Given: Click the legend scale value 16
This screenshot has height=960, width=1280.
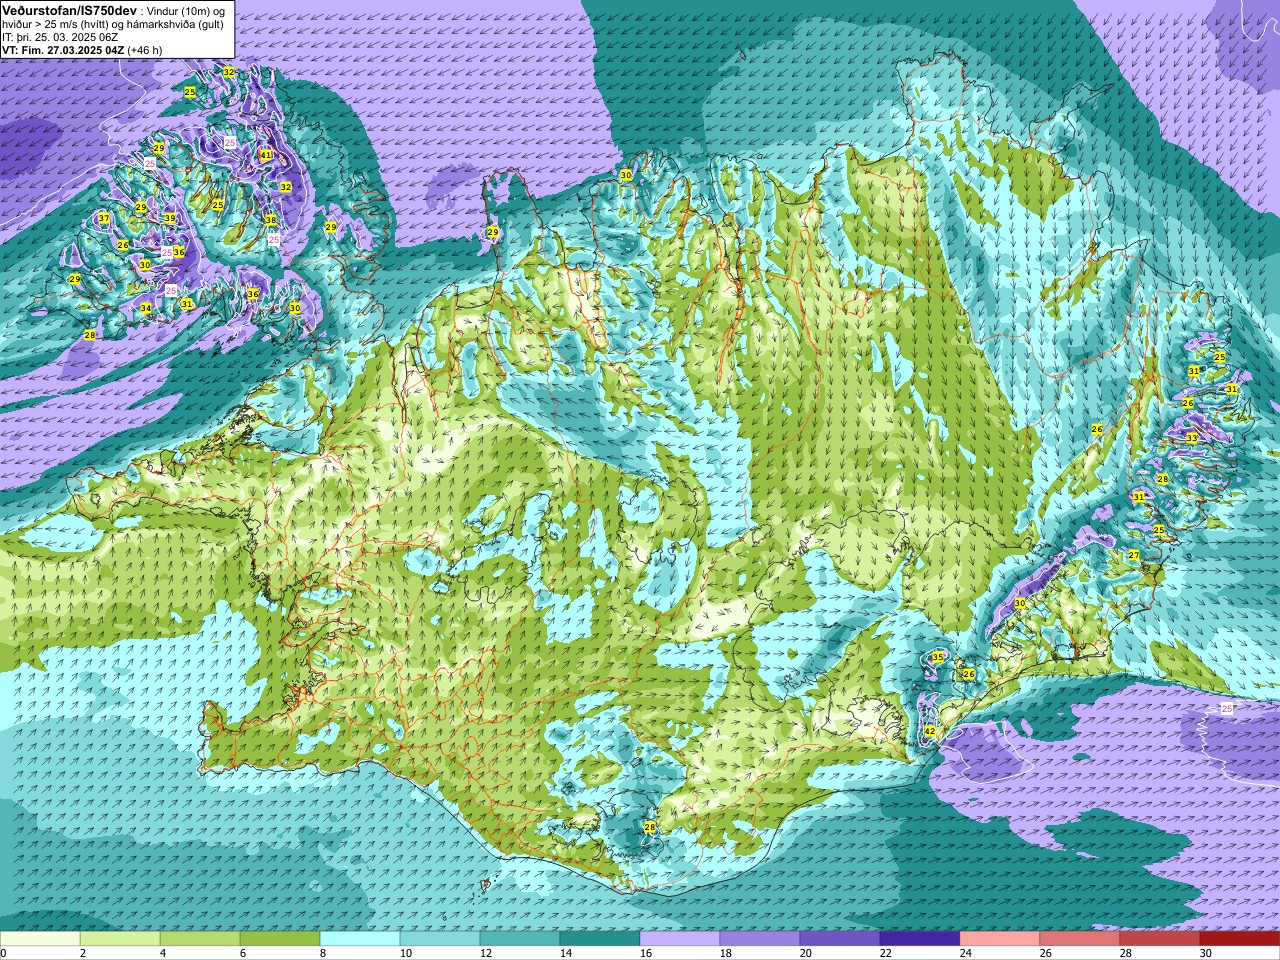Looking at the screenshot, I should [645, 953].
